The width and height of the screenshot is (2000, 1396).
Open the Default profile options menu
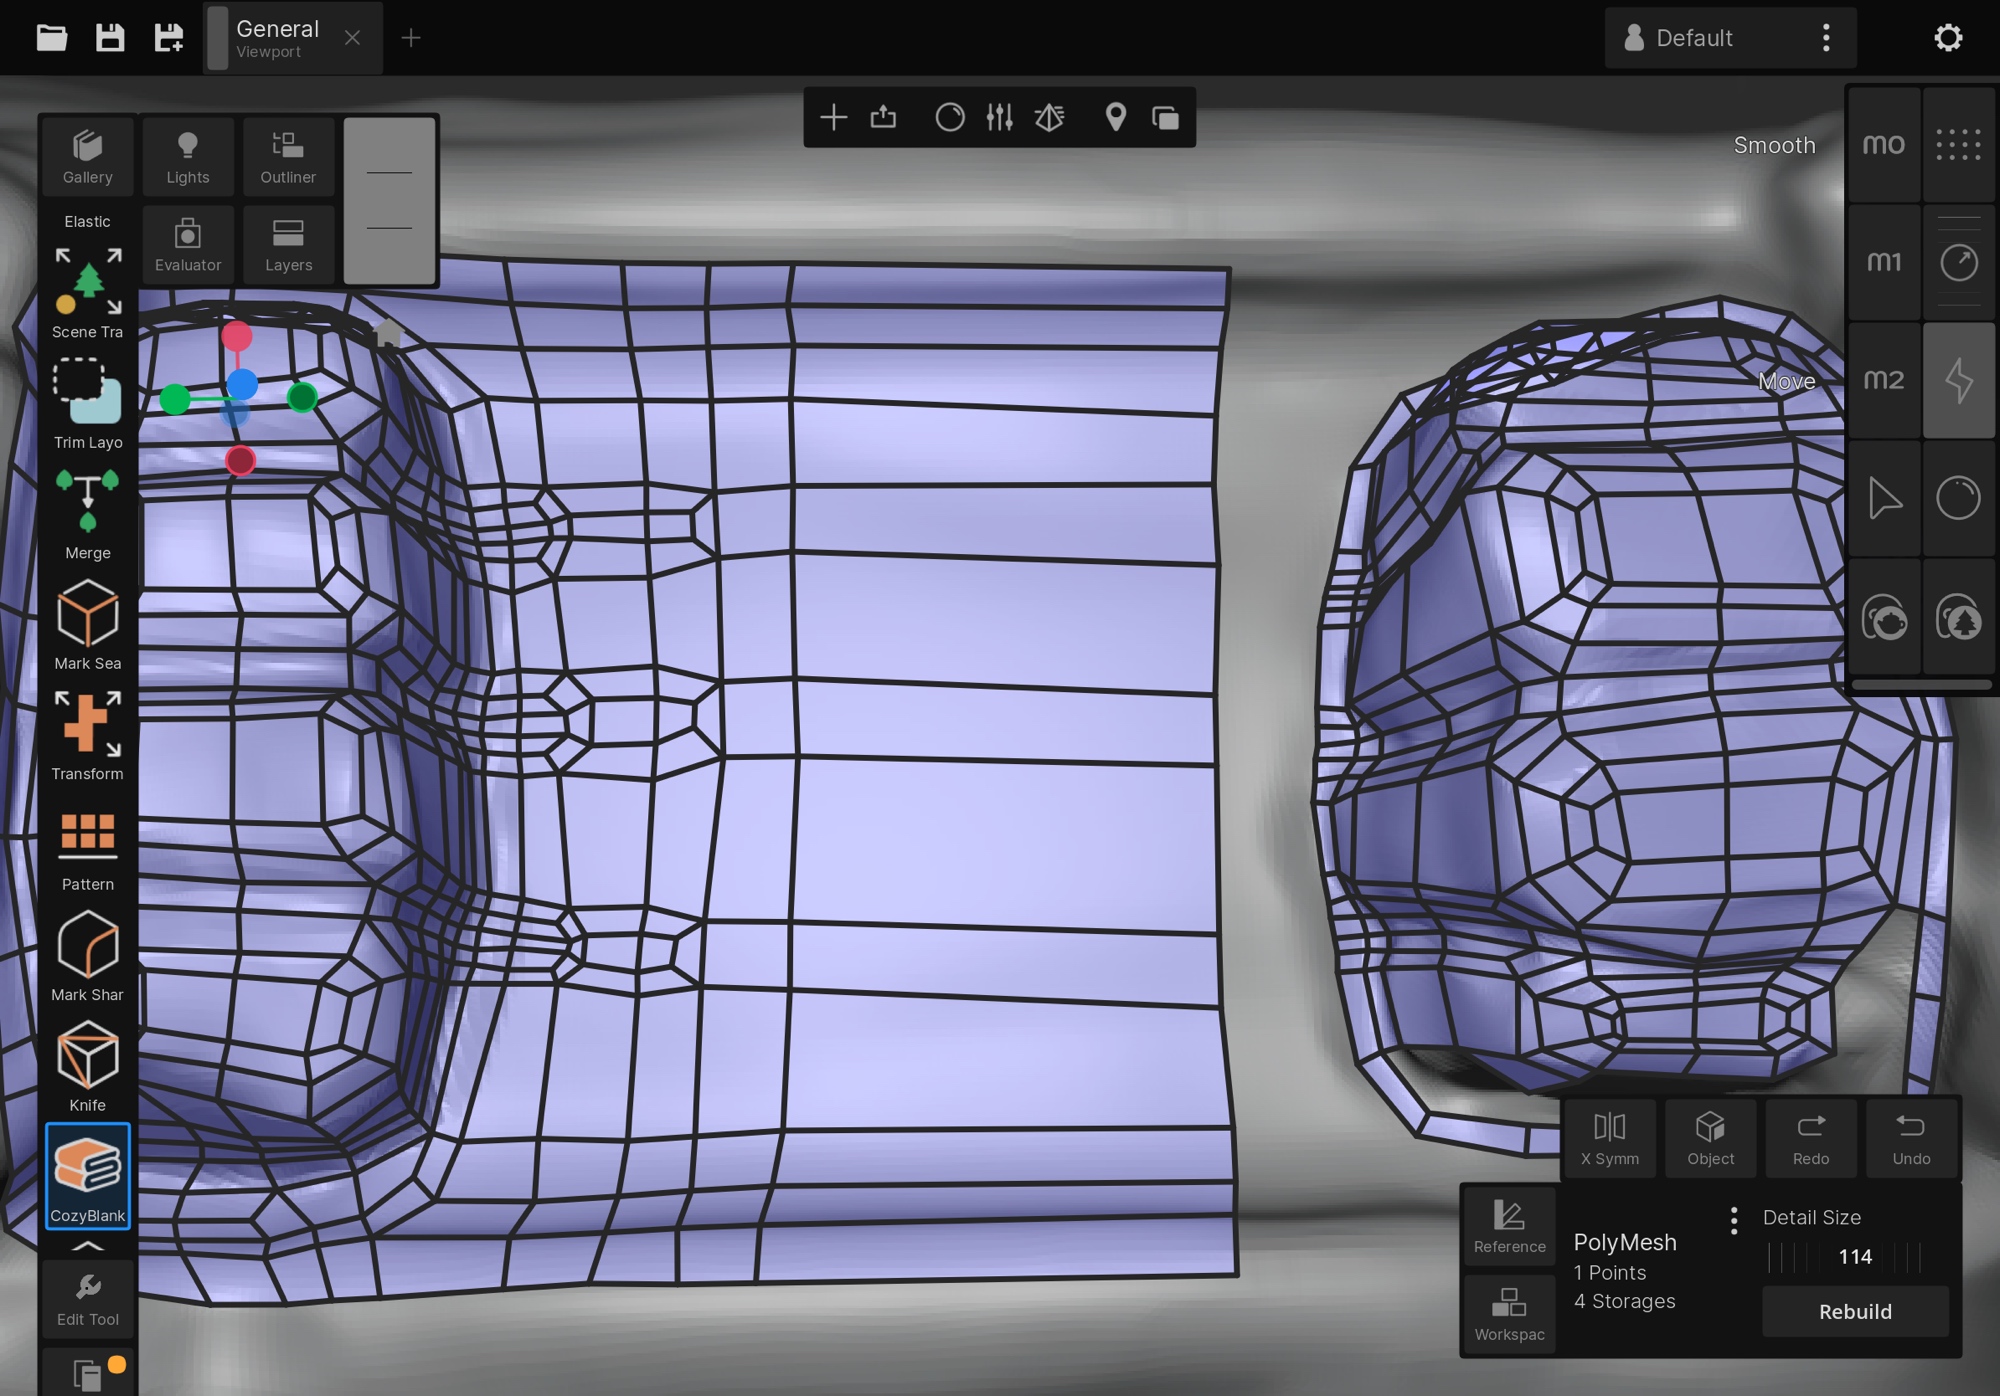pos(1826,38)
